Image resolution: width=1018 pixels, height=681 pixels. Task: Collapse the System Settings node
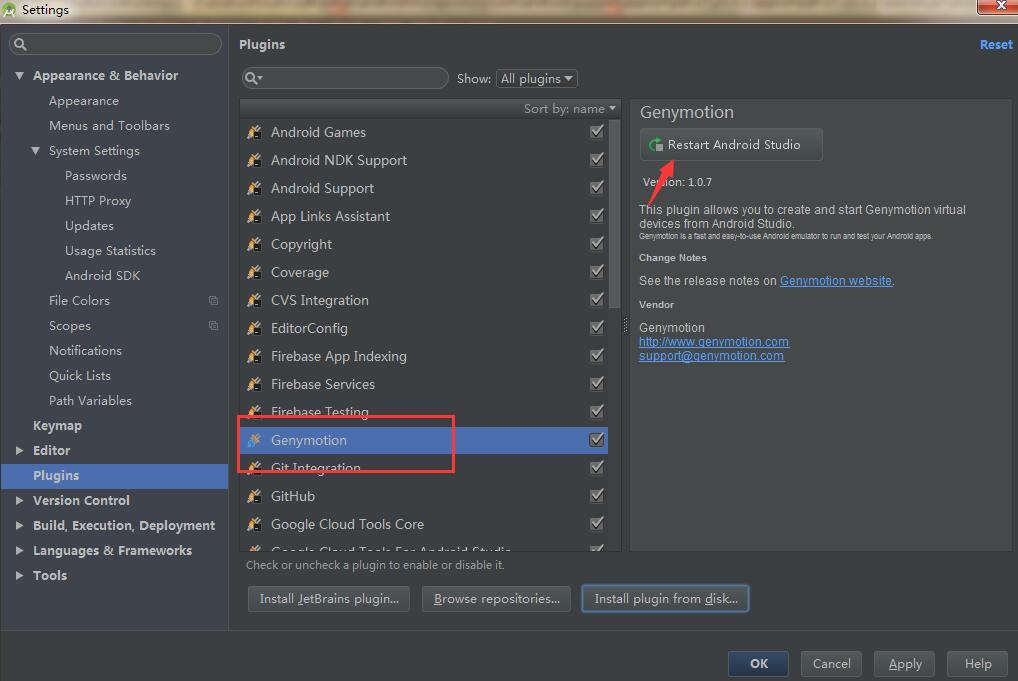pos(35,151)
